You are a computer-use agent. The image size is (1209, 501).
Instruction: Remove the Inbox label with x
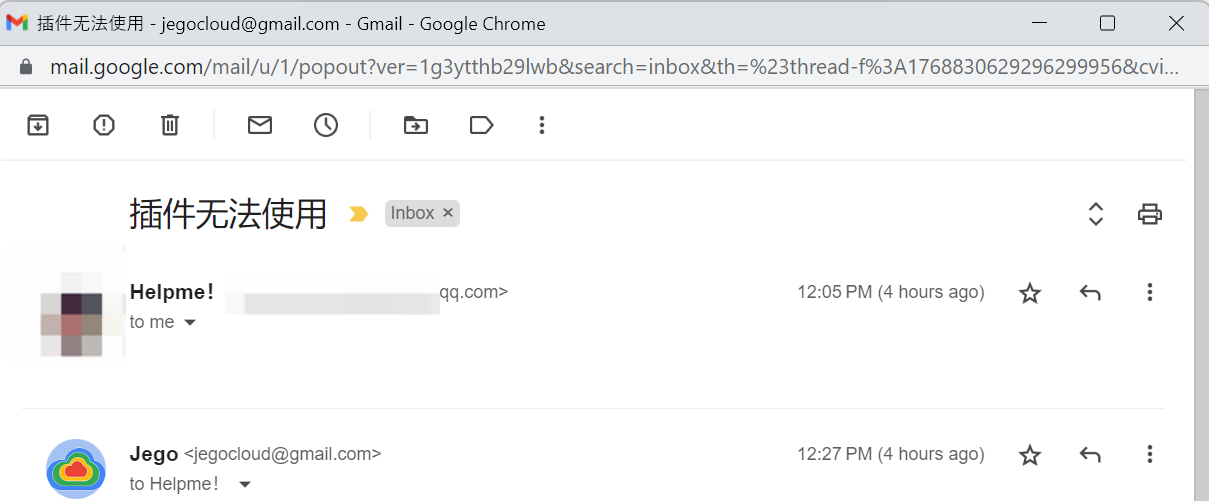point(448,213)
